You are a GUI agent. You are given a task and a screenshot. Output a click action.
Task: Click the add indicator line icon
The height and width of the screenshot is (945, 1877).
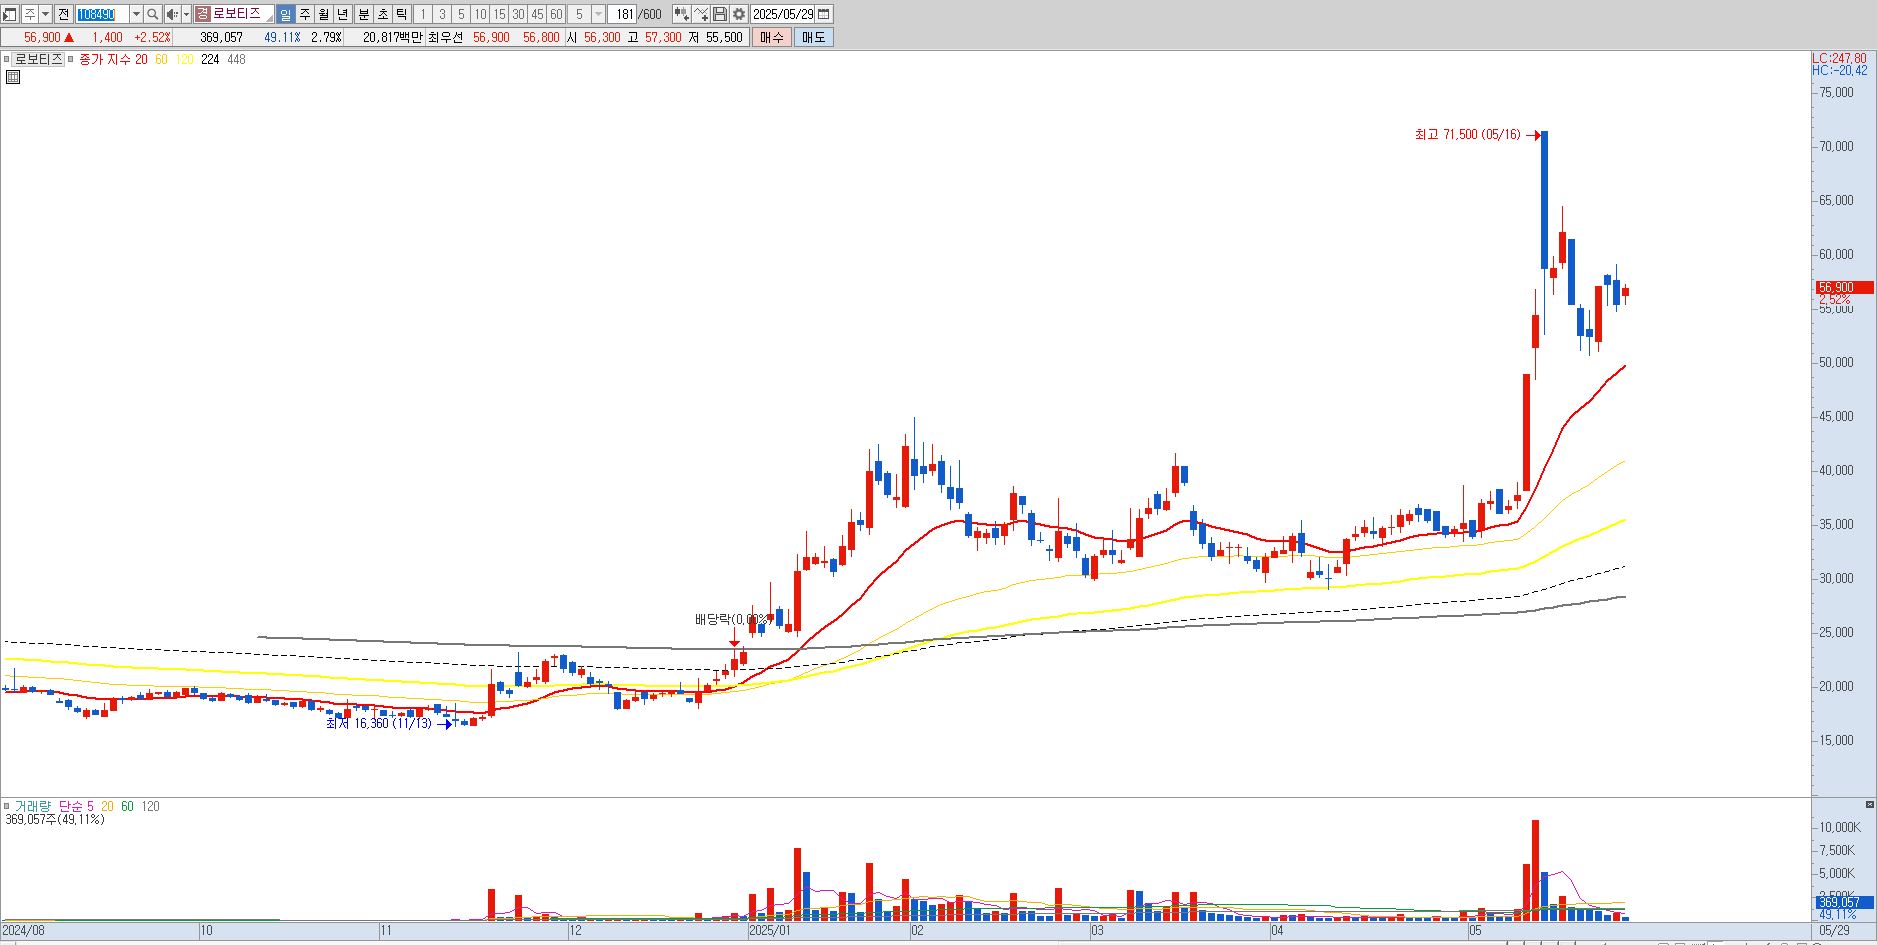click(x=701, y=14)
